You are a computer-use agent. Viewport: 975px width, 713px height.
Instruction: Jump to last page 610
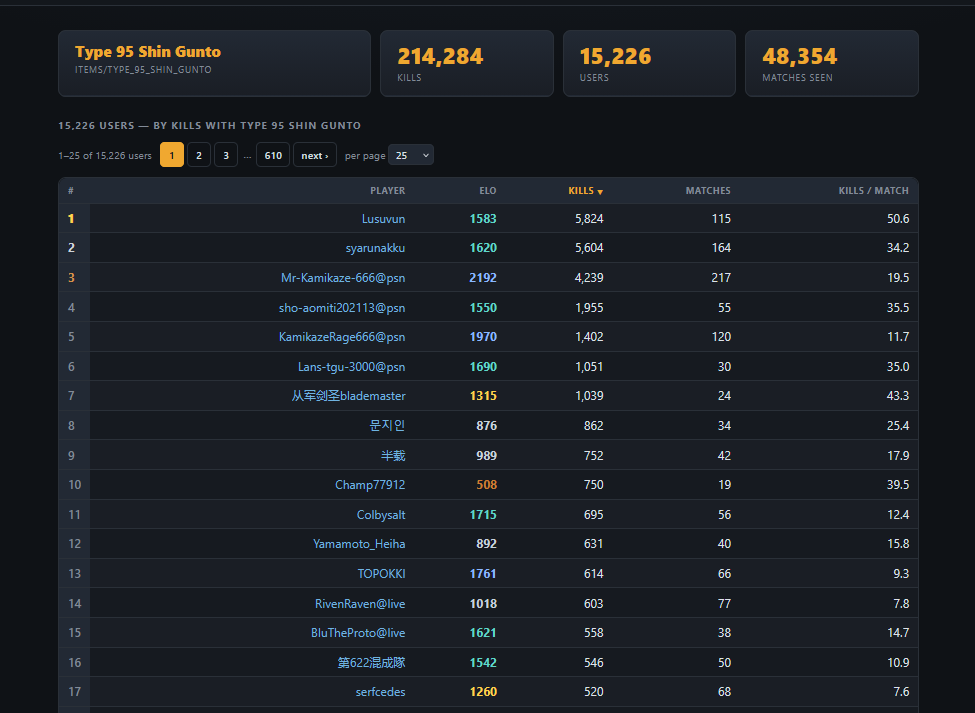(x=273, y=155)
